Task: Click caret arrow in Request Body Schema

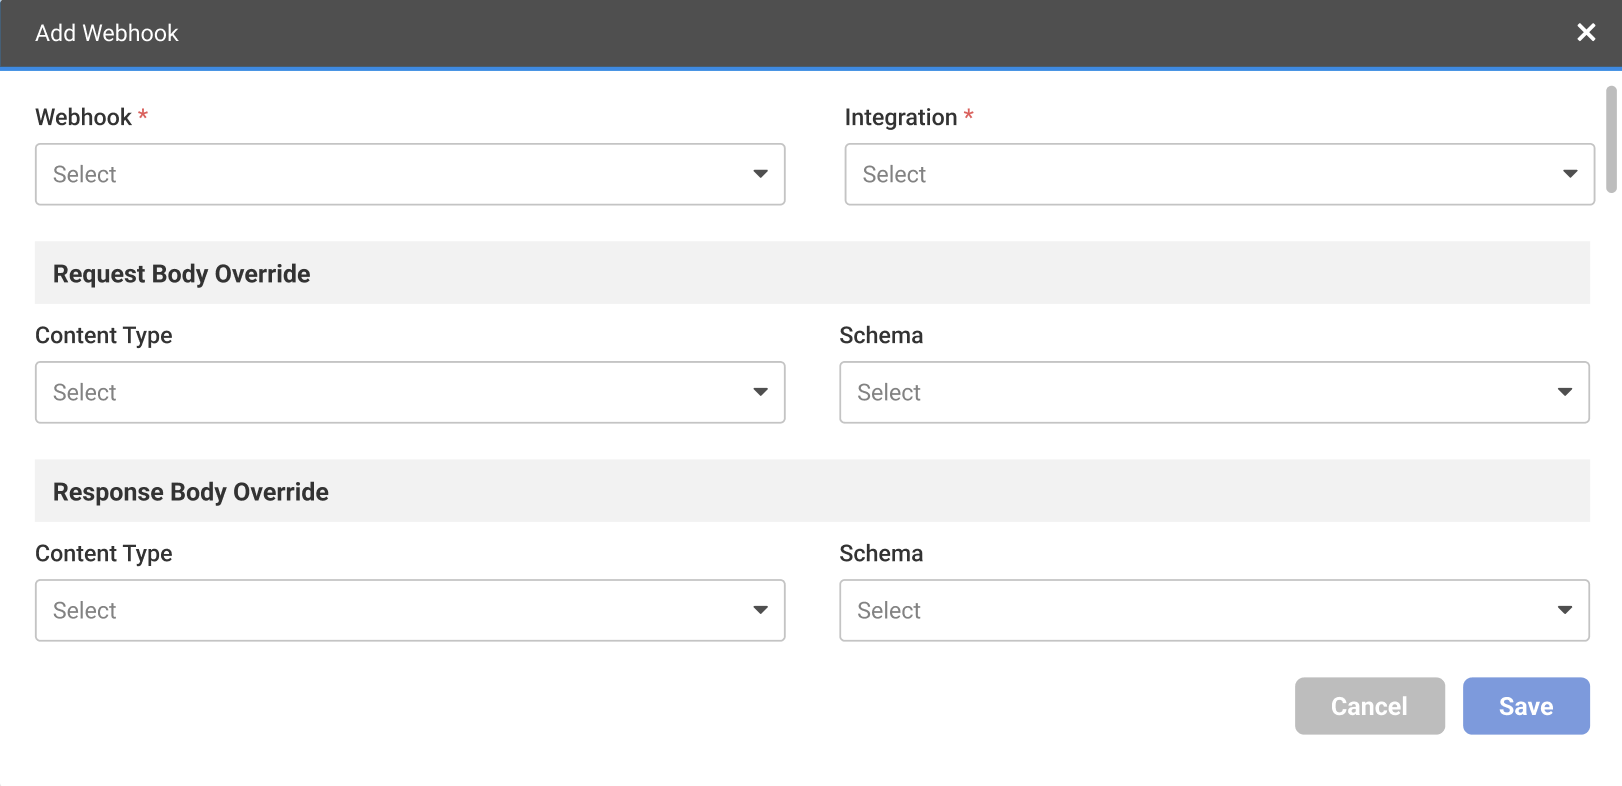Action: pos(1565,392)
